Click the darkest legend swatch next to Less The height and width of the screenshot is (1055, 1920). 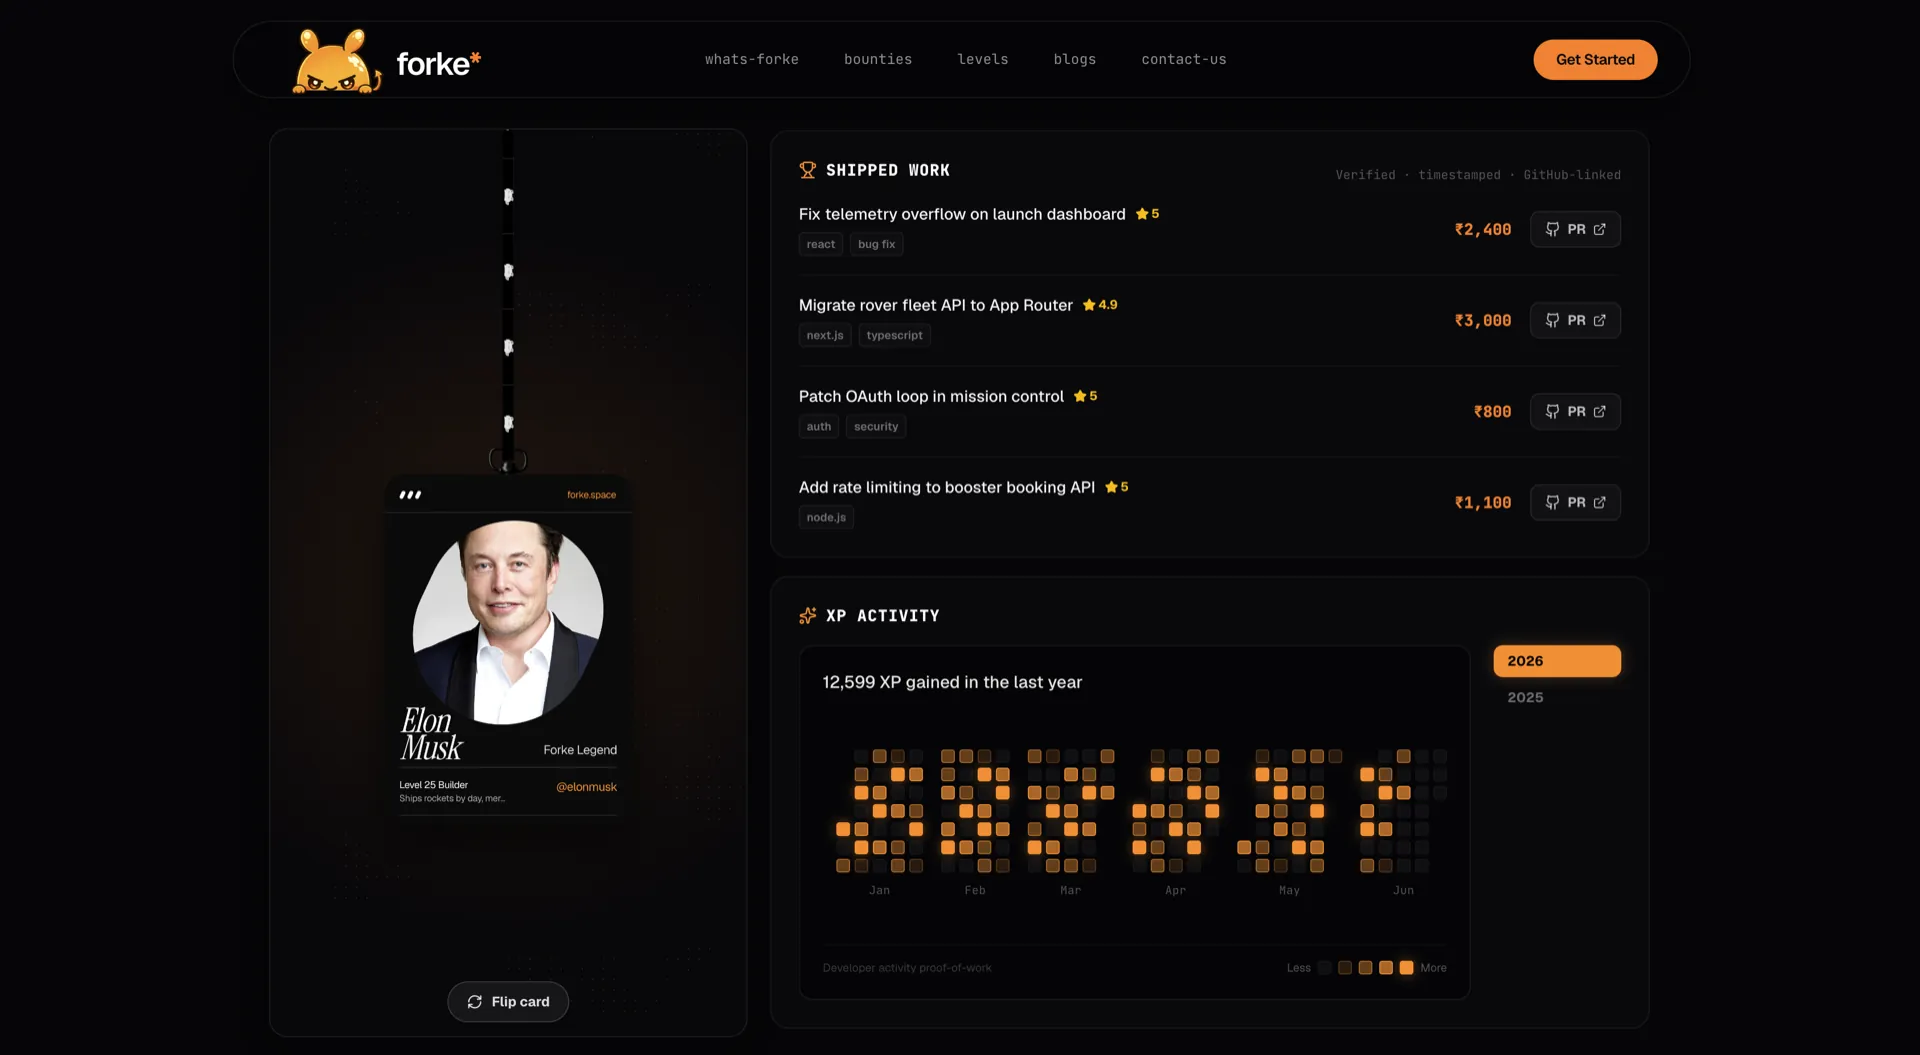[x=1324, y=968]
